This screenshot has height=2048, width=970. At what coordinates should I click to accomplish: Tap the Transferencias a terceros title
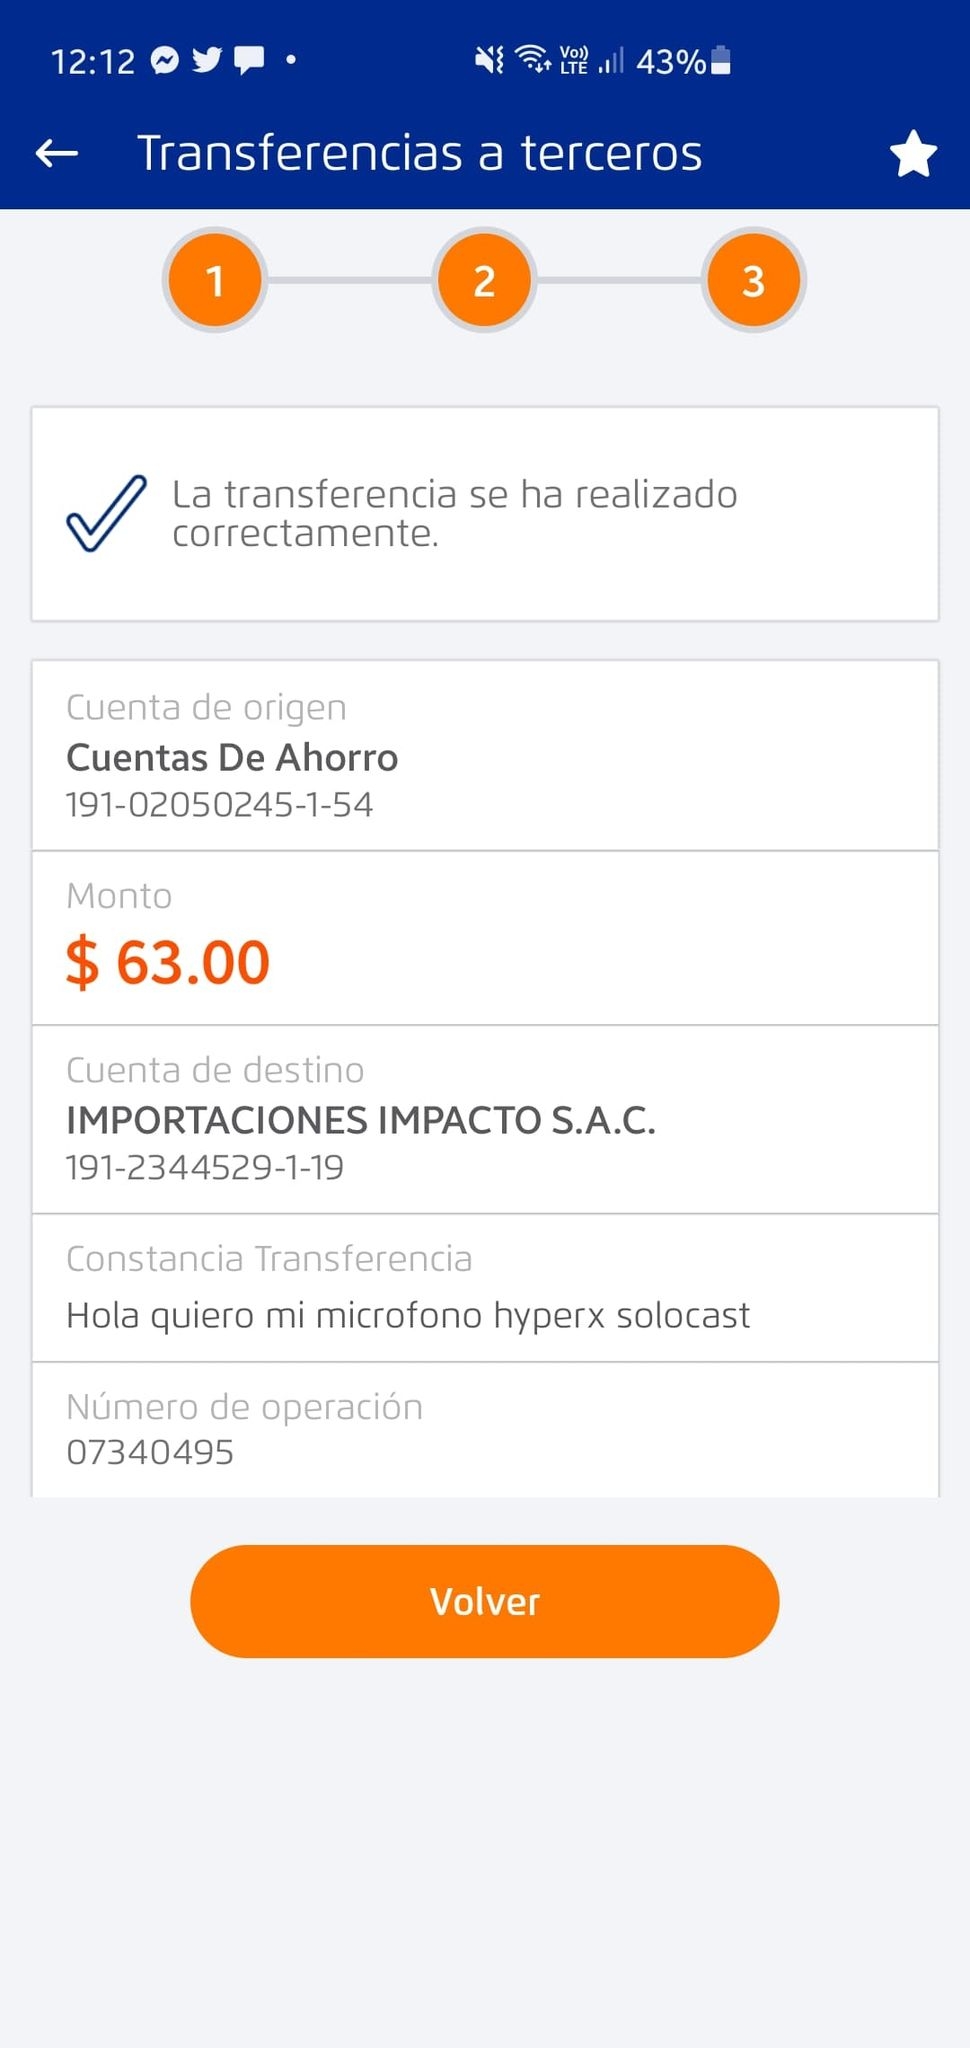click(x=419, y=153)
